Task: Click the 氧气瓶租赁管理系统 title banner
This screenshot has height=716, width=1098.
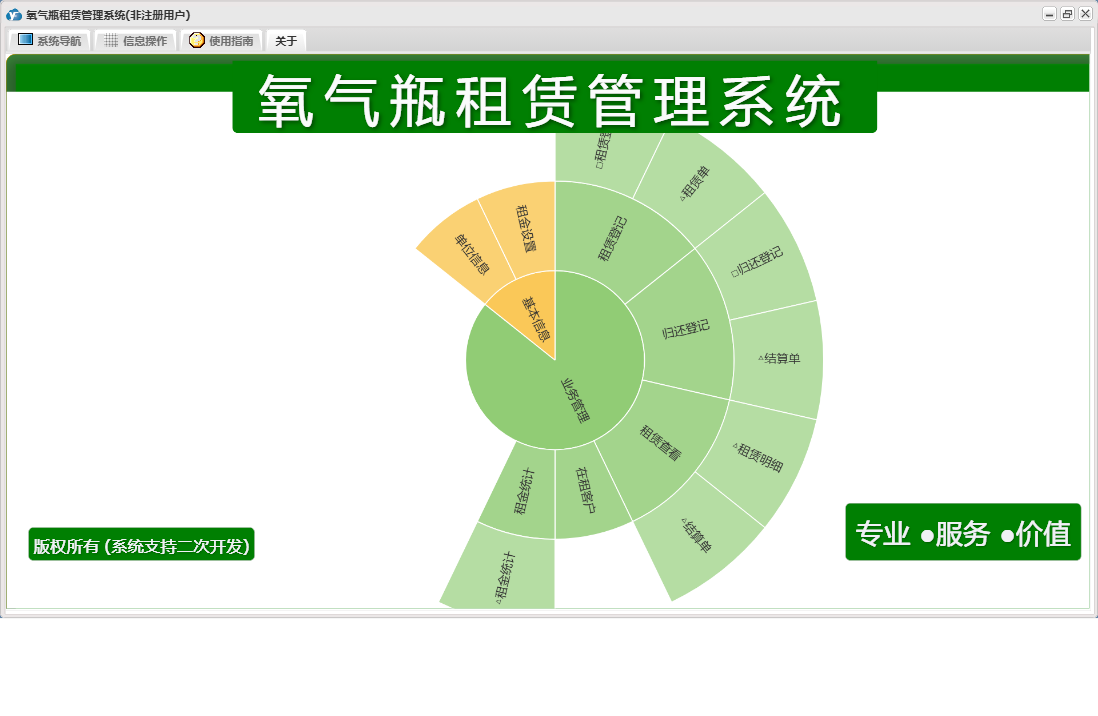Action: point(555,98)
